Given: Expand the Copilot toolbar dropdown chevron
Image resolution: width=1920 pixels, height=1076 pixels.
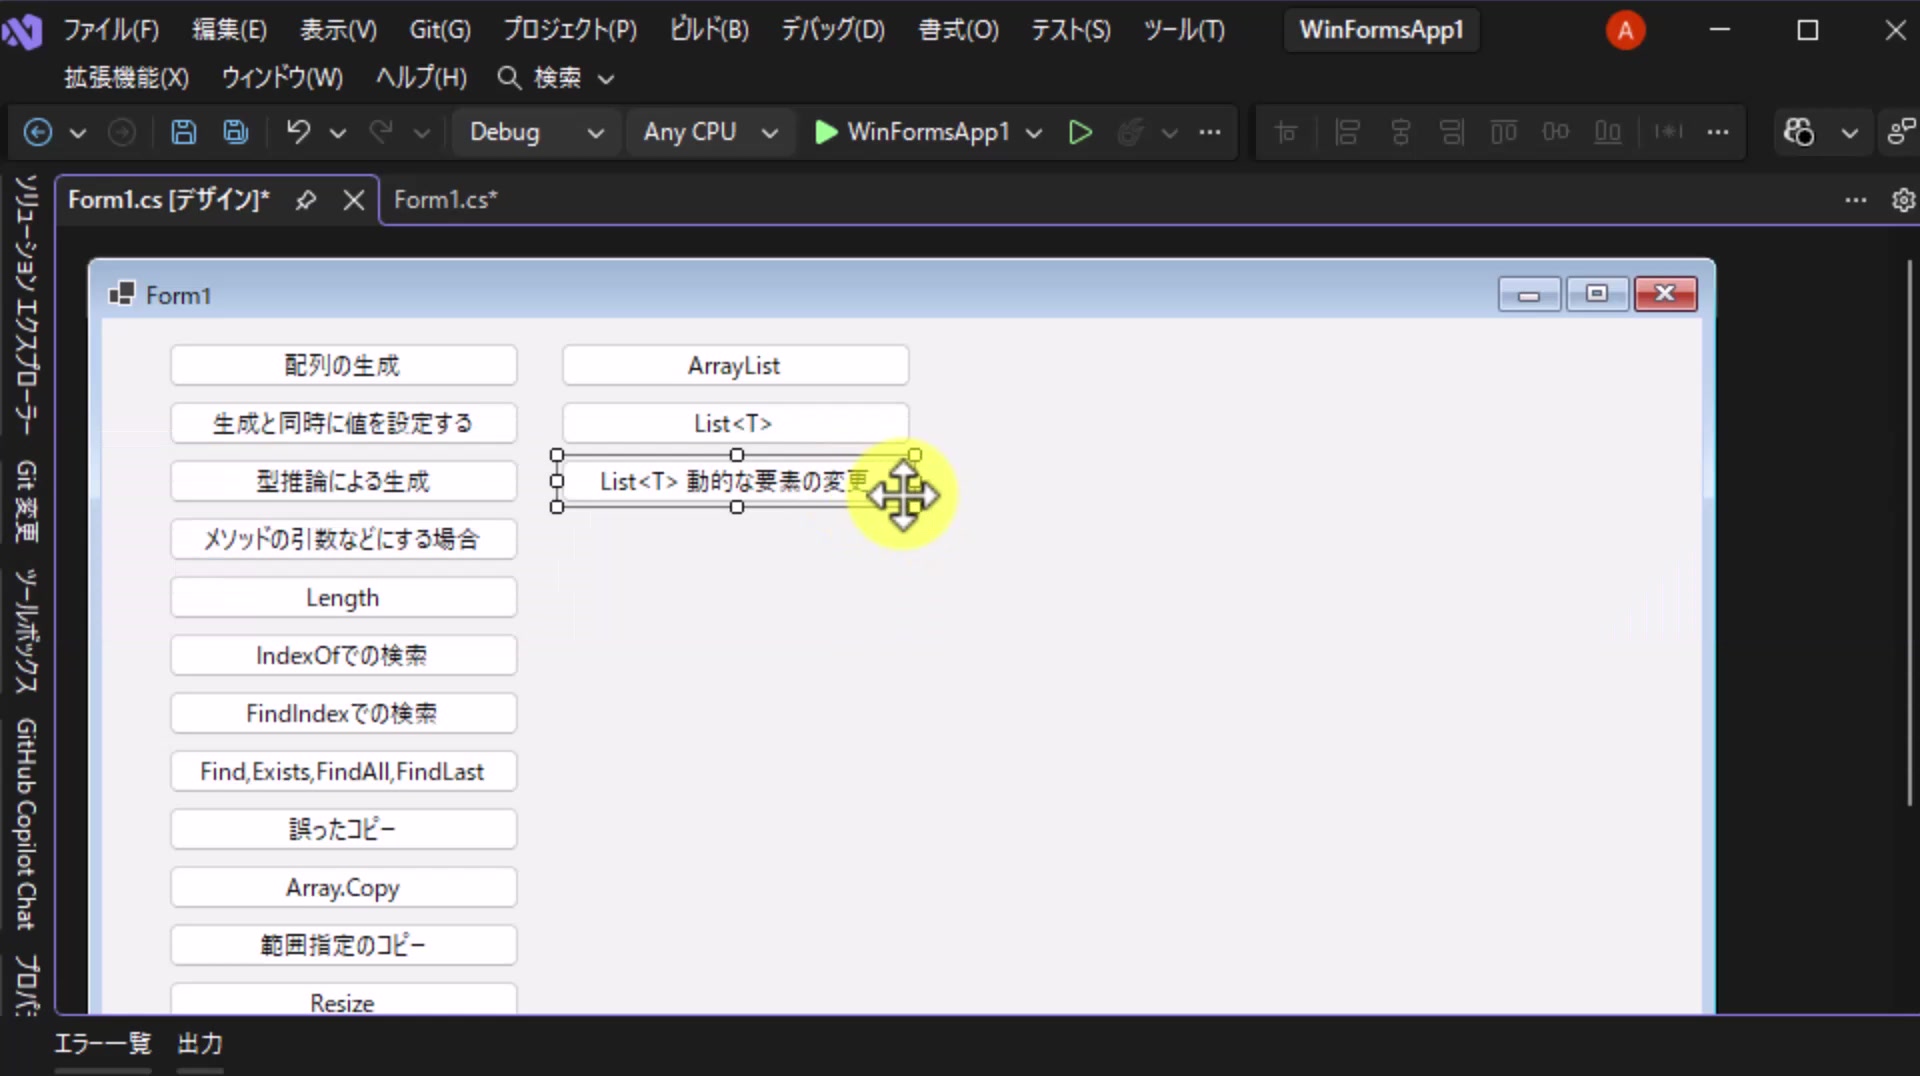Looking at the screenshot, I should coord(1850,132).
